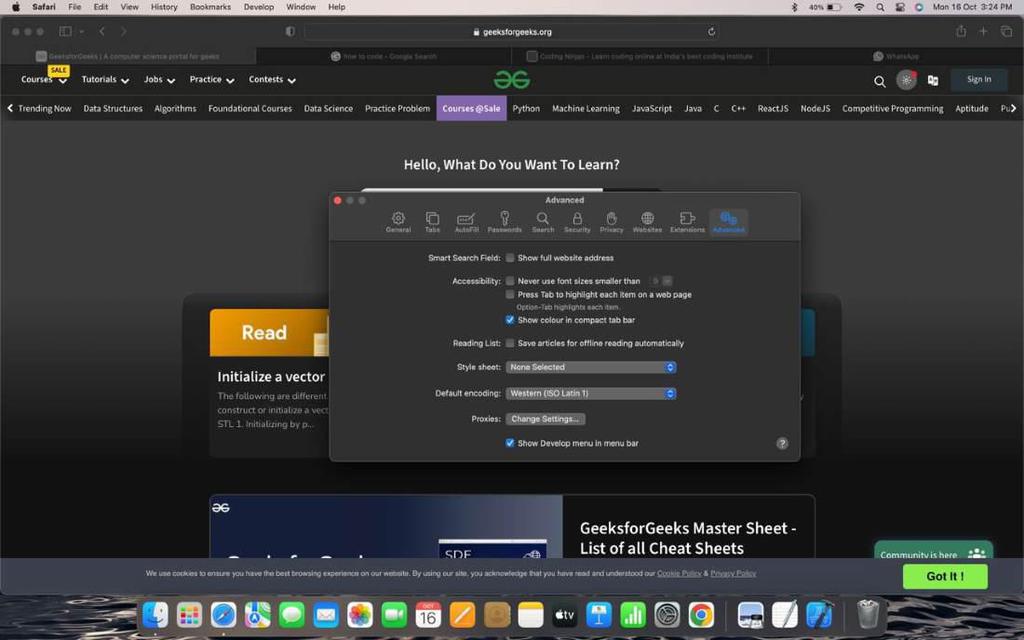Open the AutoFill preferences pane
Image resolution: width=1024 pixels, height=640 pixels.
[466, 222]
